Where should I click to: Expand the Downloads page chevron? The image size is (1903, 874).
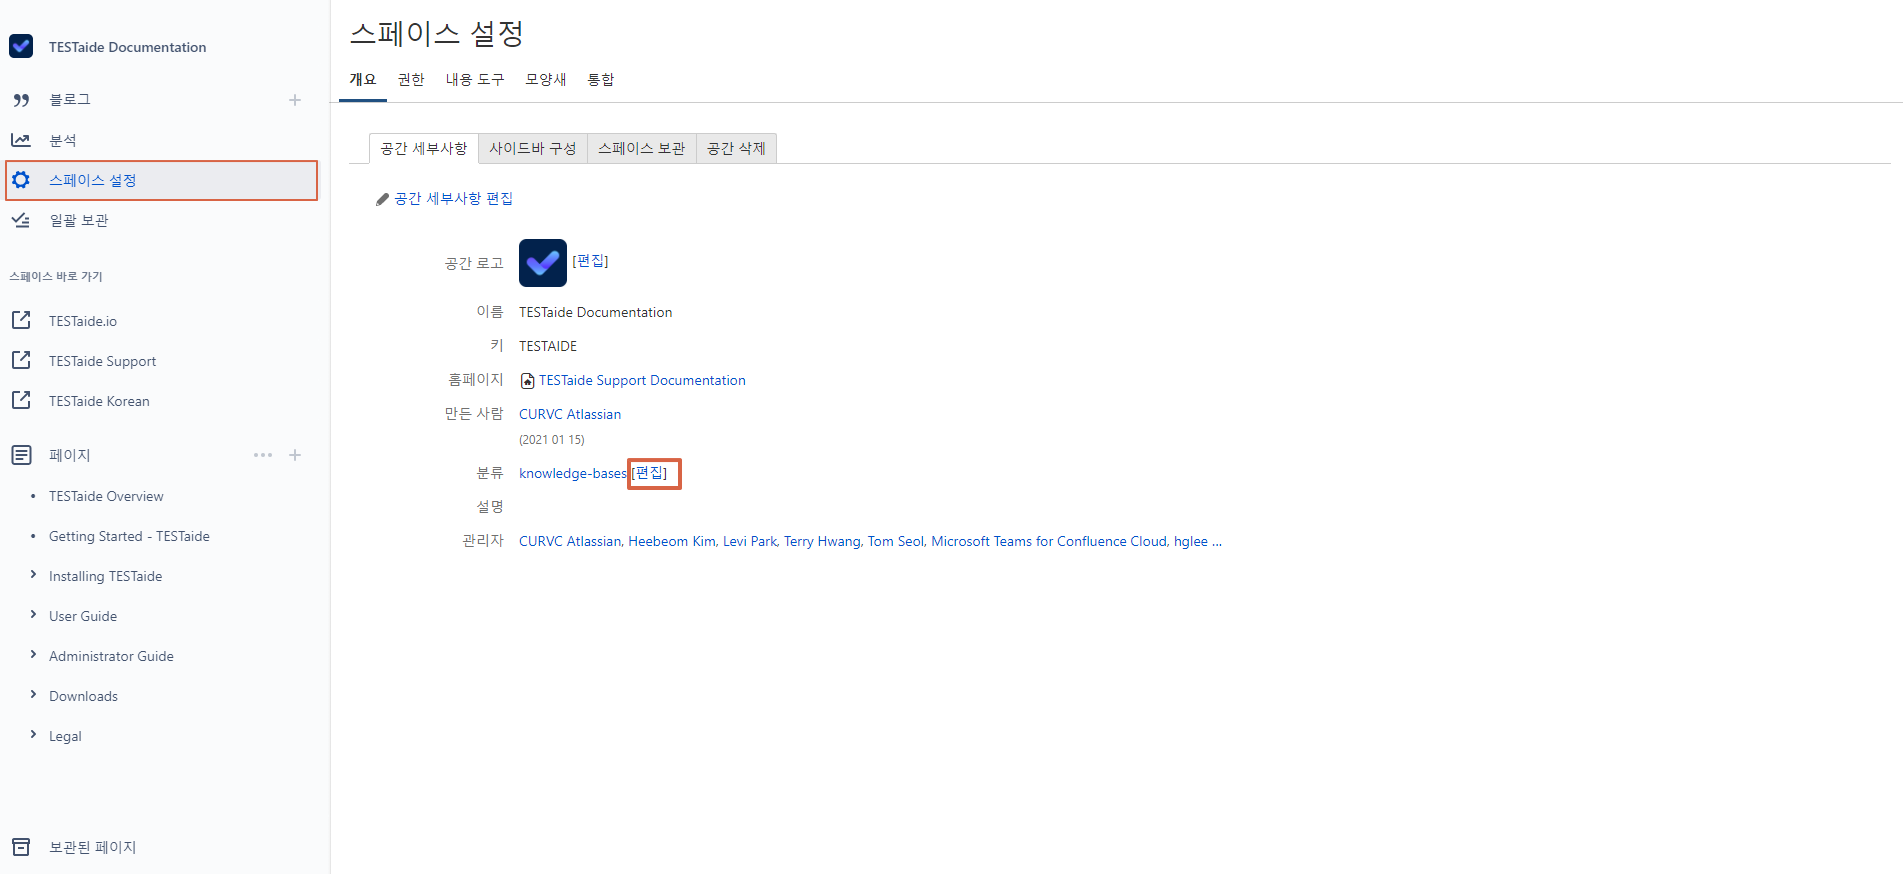(x=33, y=695)
